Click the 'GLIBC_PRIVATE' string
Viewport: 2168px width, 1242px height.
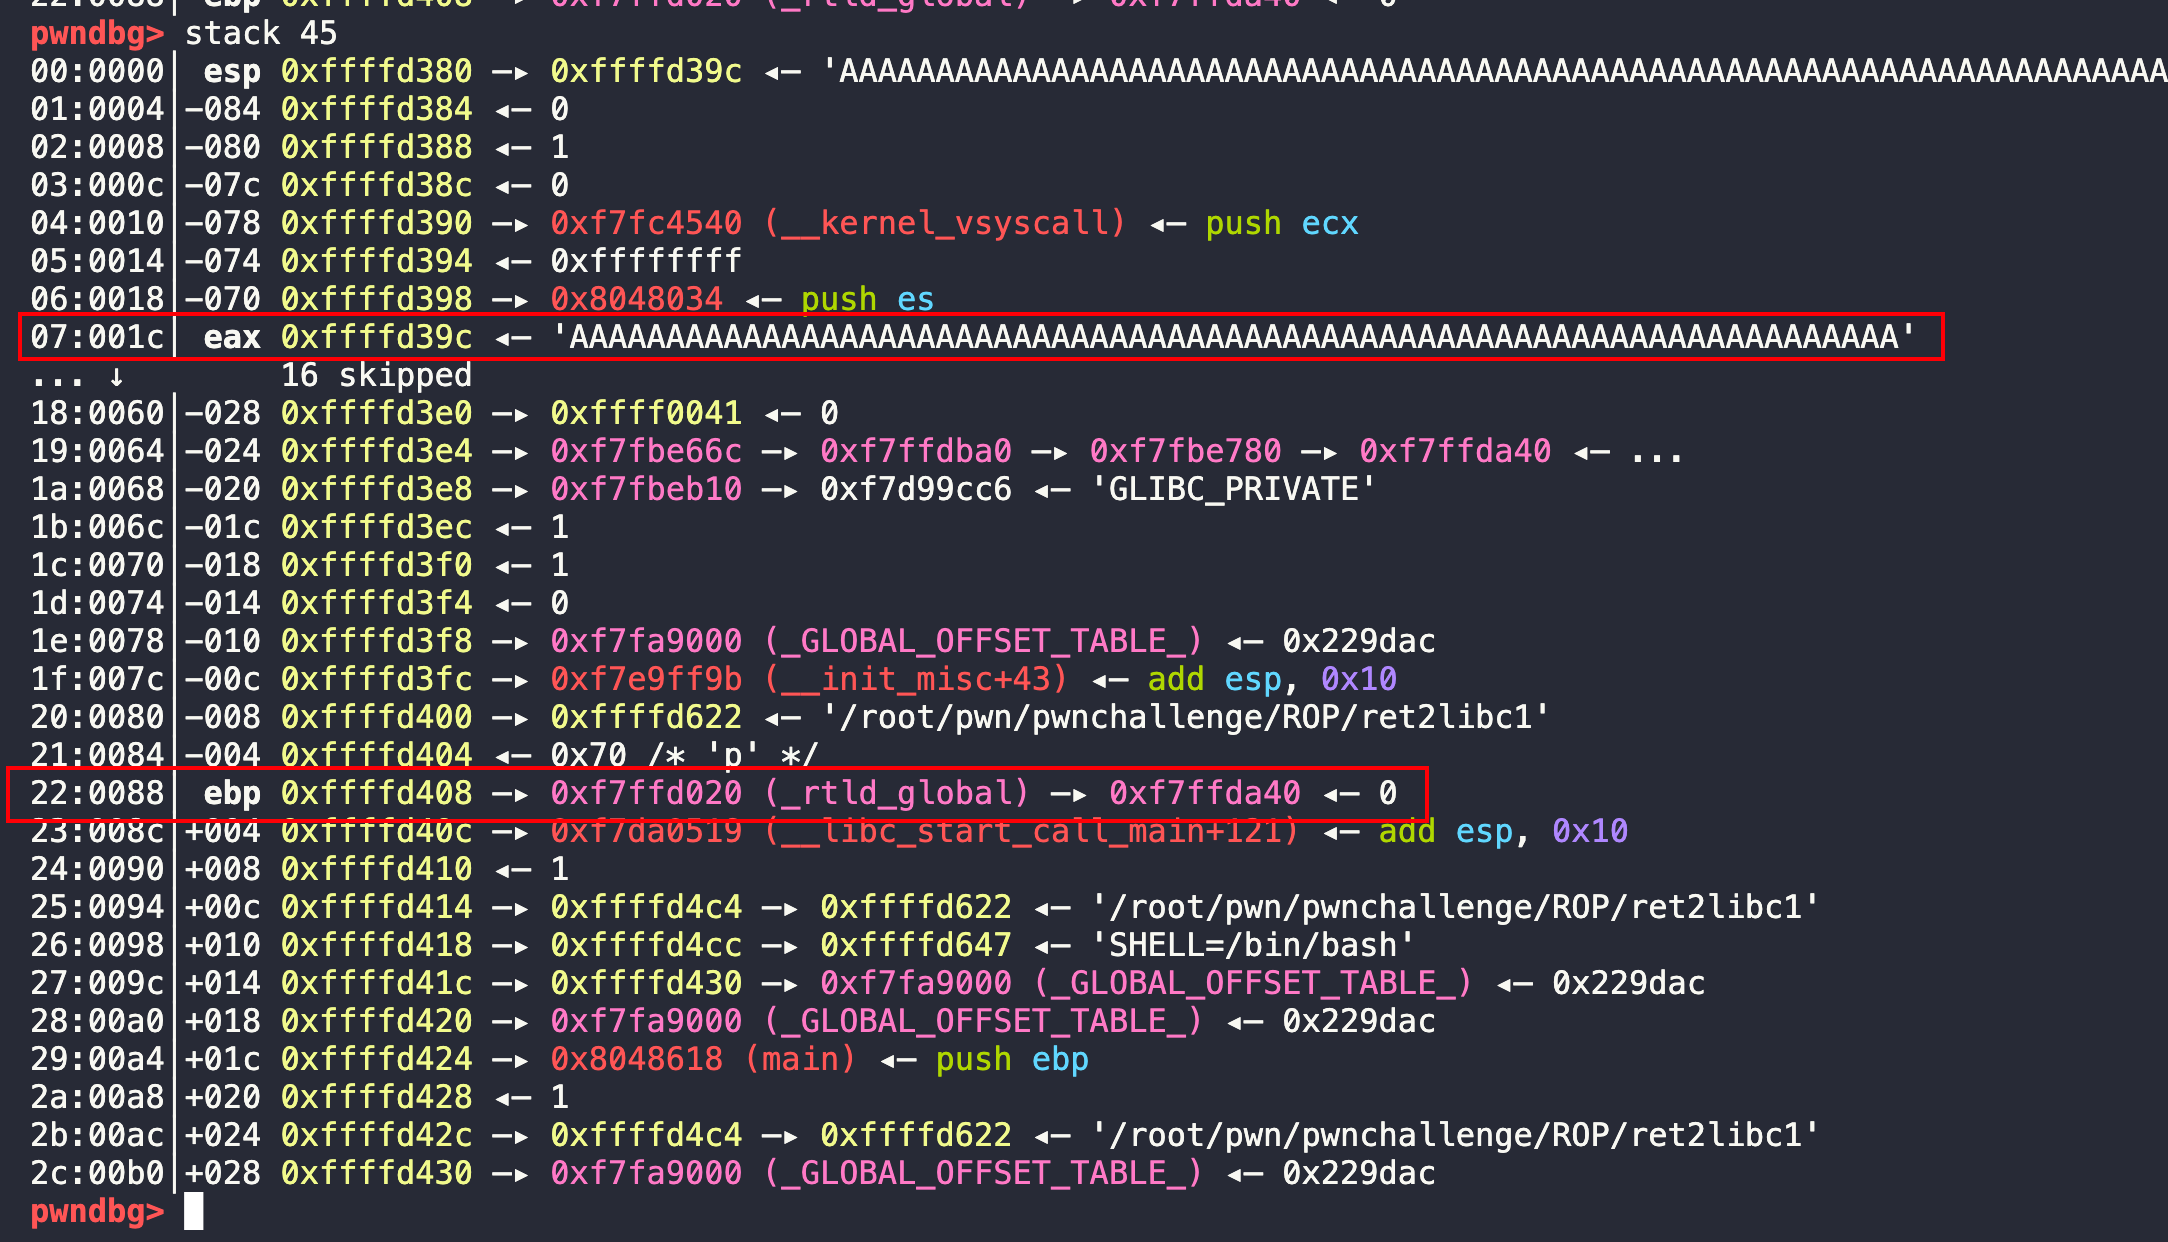(x=1234, y=489)
